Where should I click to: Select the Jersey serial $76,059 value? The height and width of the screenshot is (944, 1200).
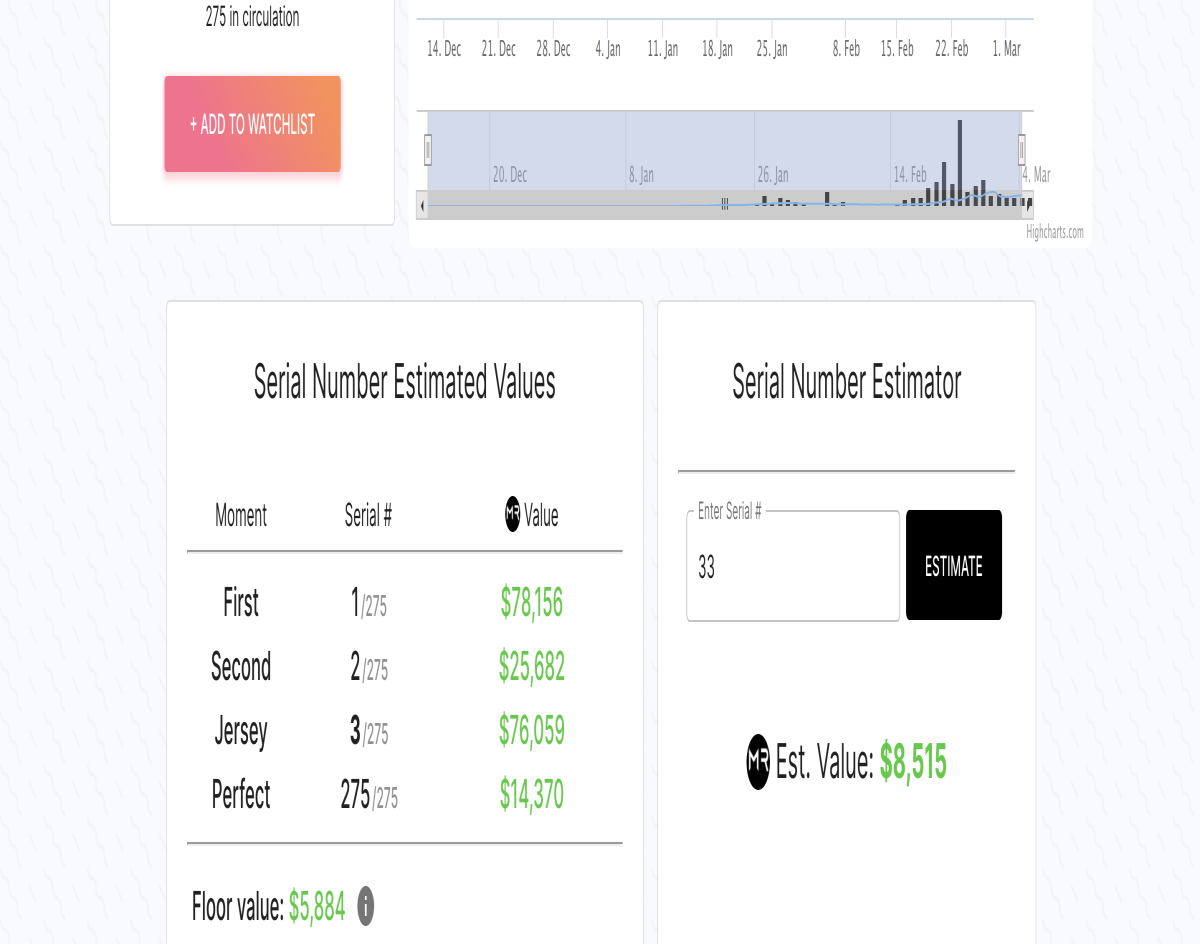point(532,731)
